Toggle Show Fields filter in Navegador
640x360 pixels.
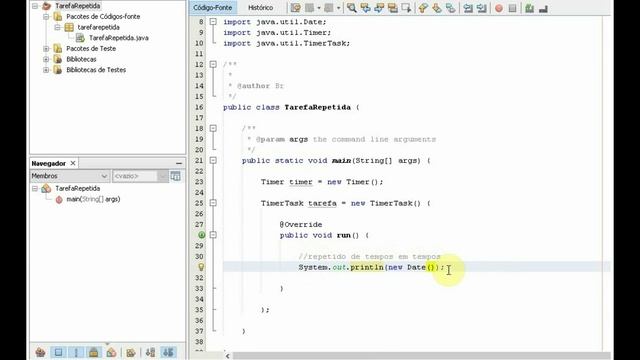point(58,352)
